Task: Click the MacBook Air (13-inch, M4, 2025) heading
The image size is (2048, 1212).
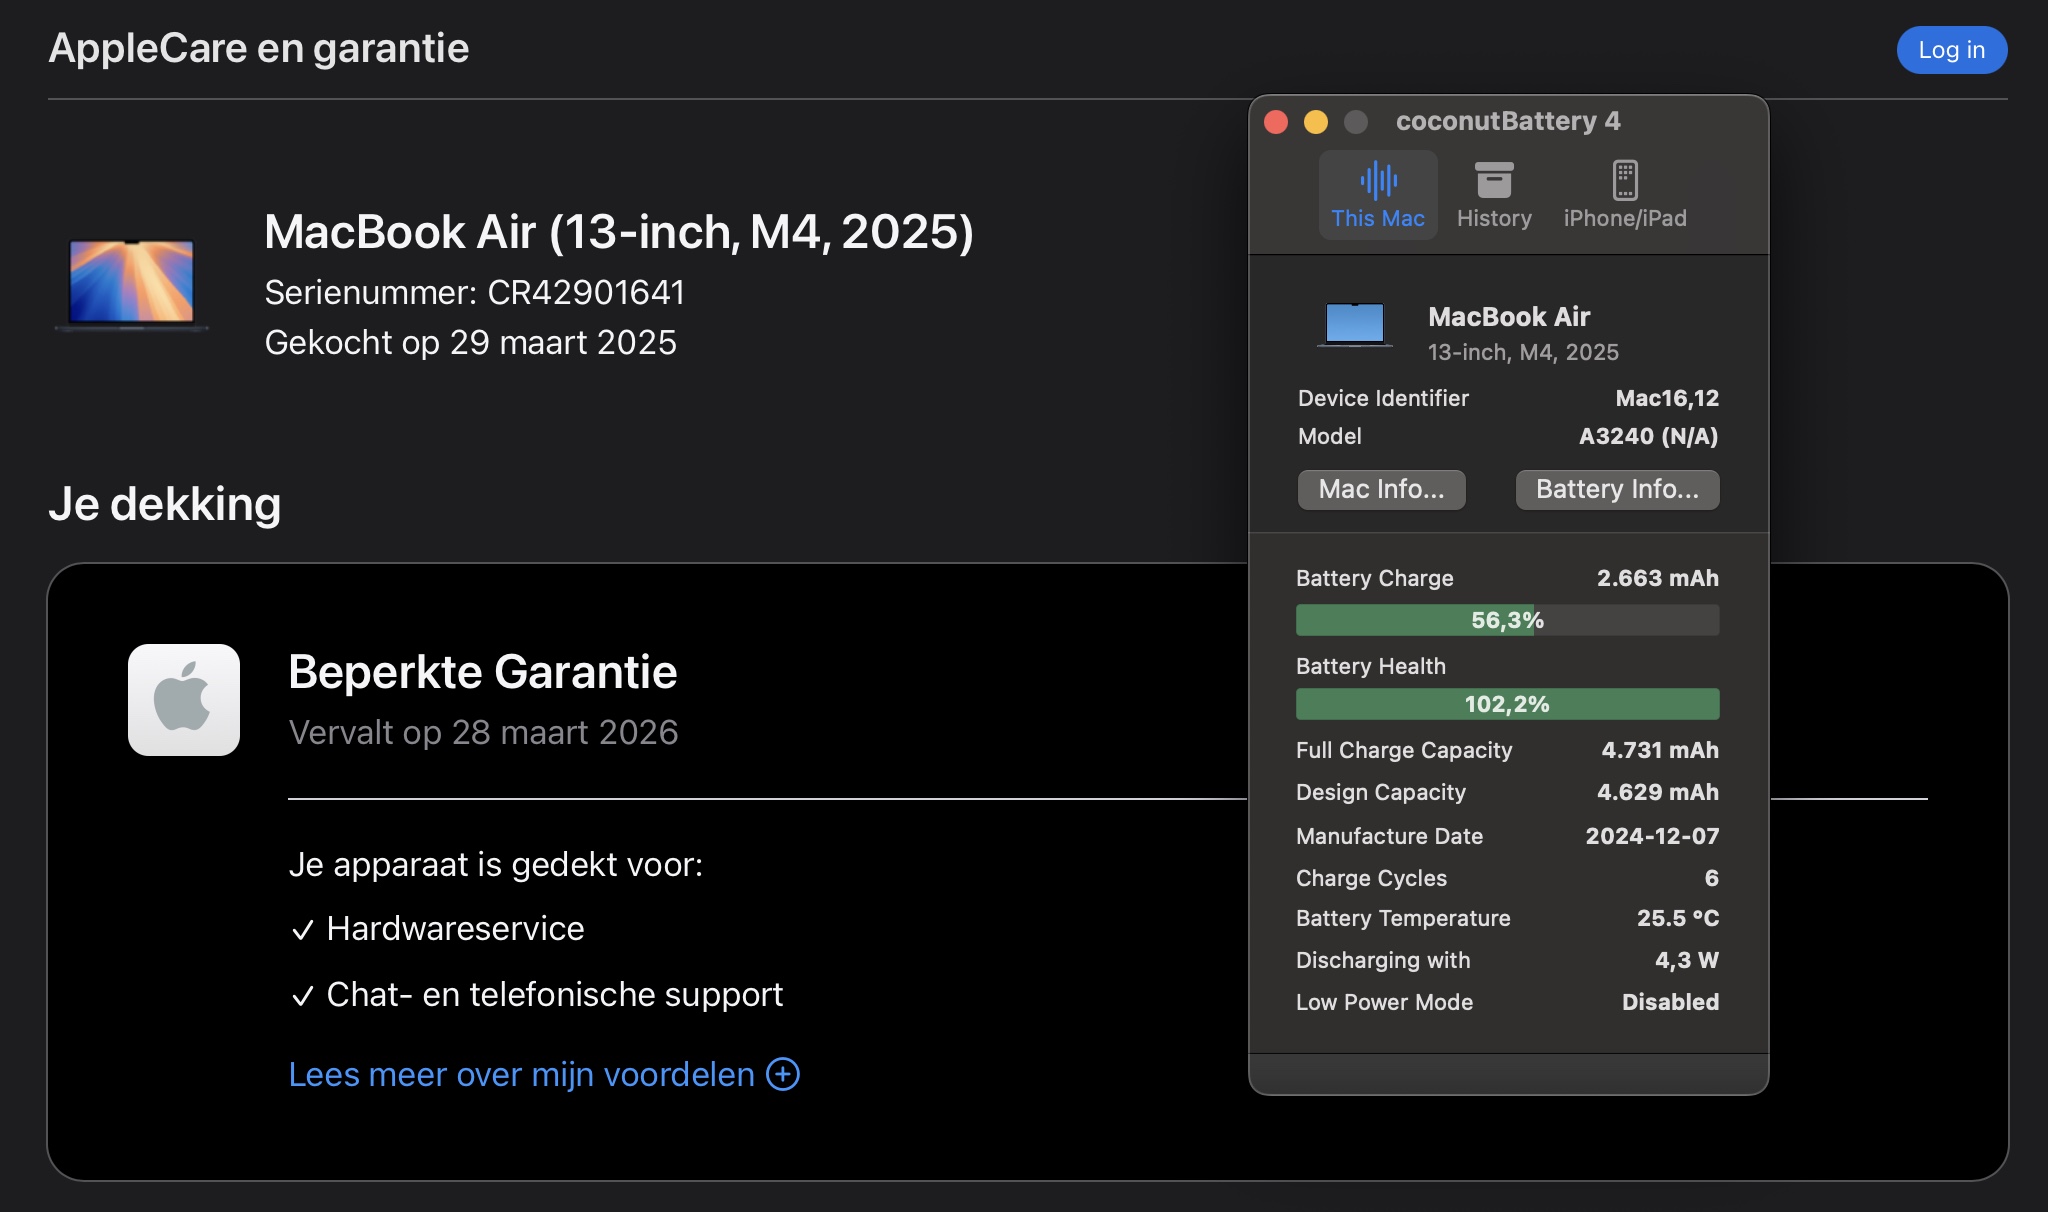Action: coord(619,232)
